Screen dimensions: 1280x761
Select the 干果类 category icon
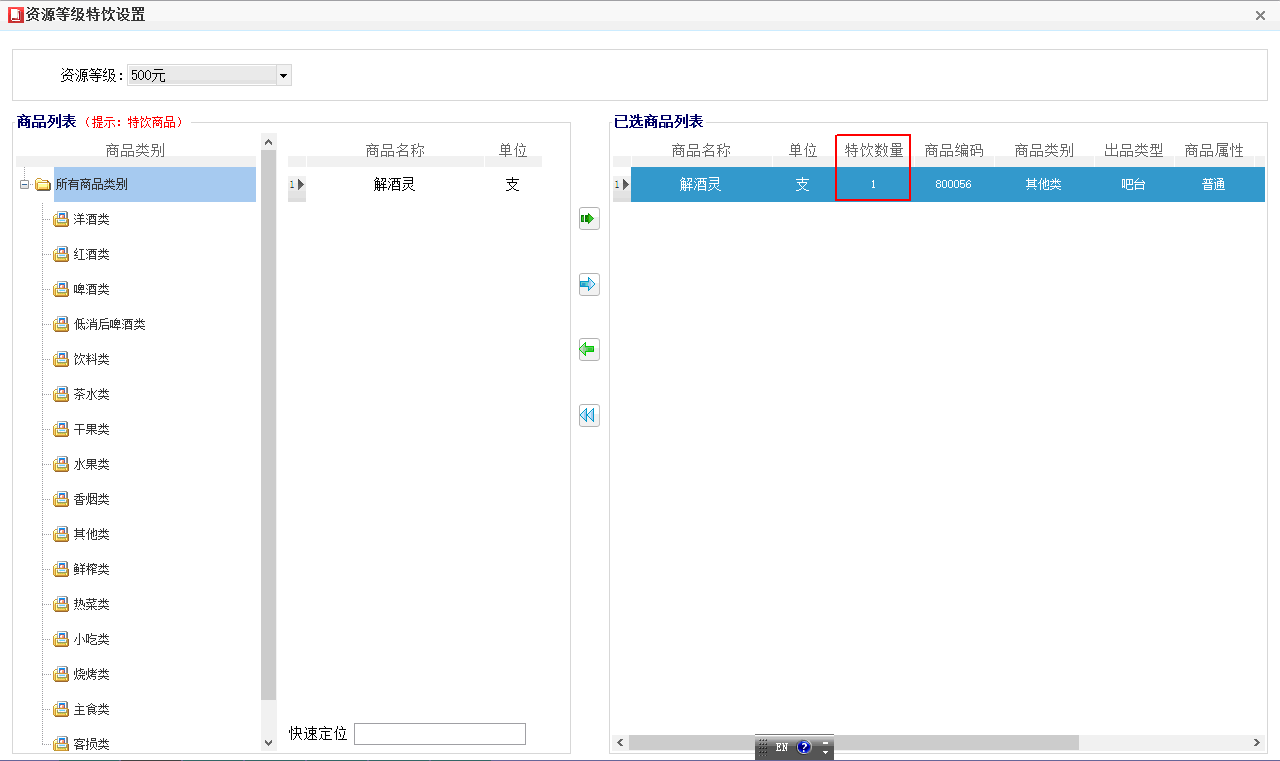61,429
